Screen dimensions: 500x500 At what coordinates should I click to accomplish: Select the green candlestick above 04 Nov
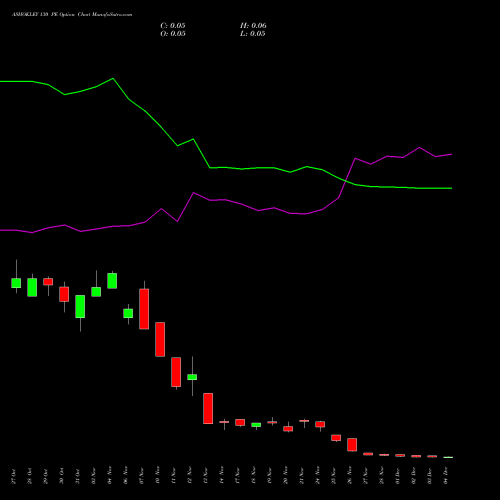point(112,281)
